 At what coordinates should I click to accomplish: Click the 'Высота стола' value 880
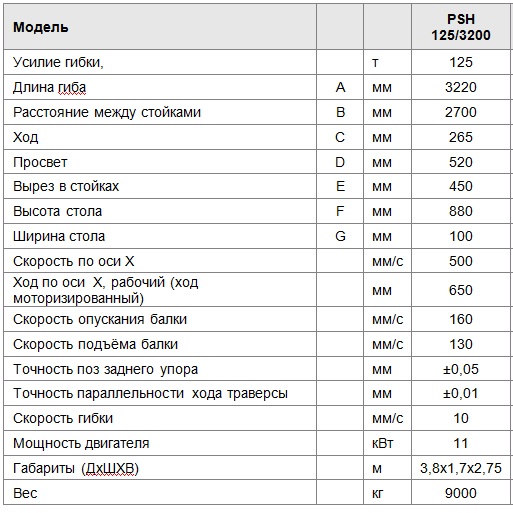tap(461, 211)
